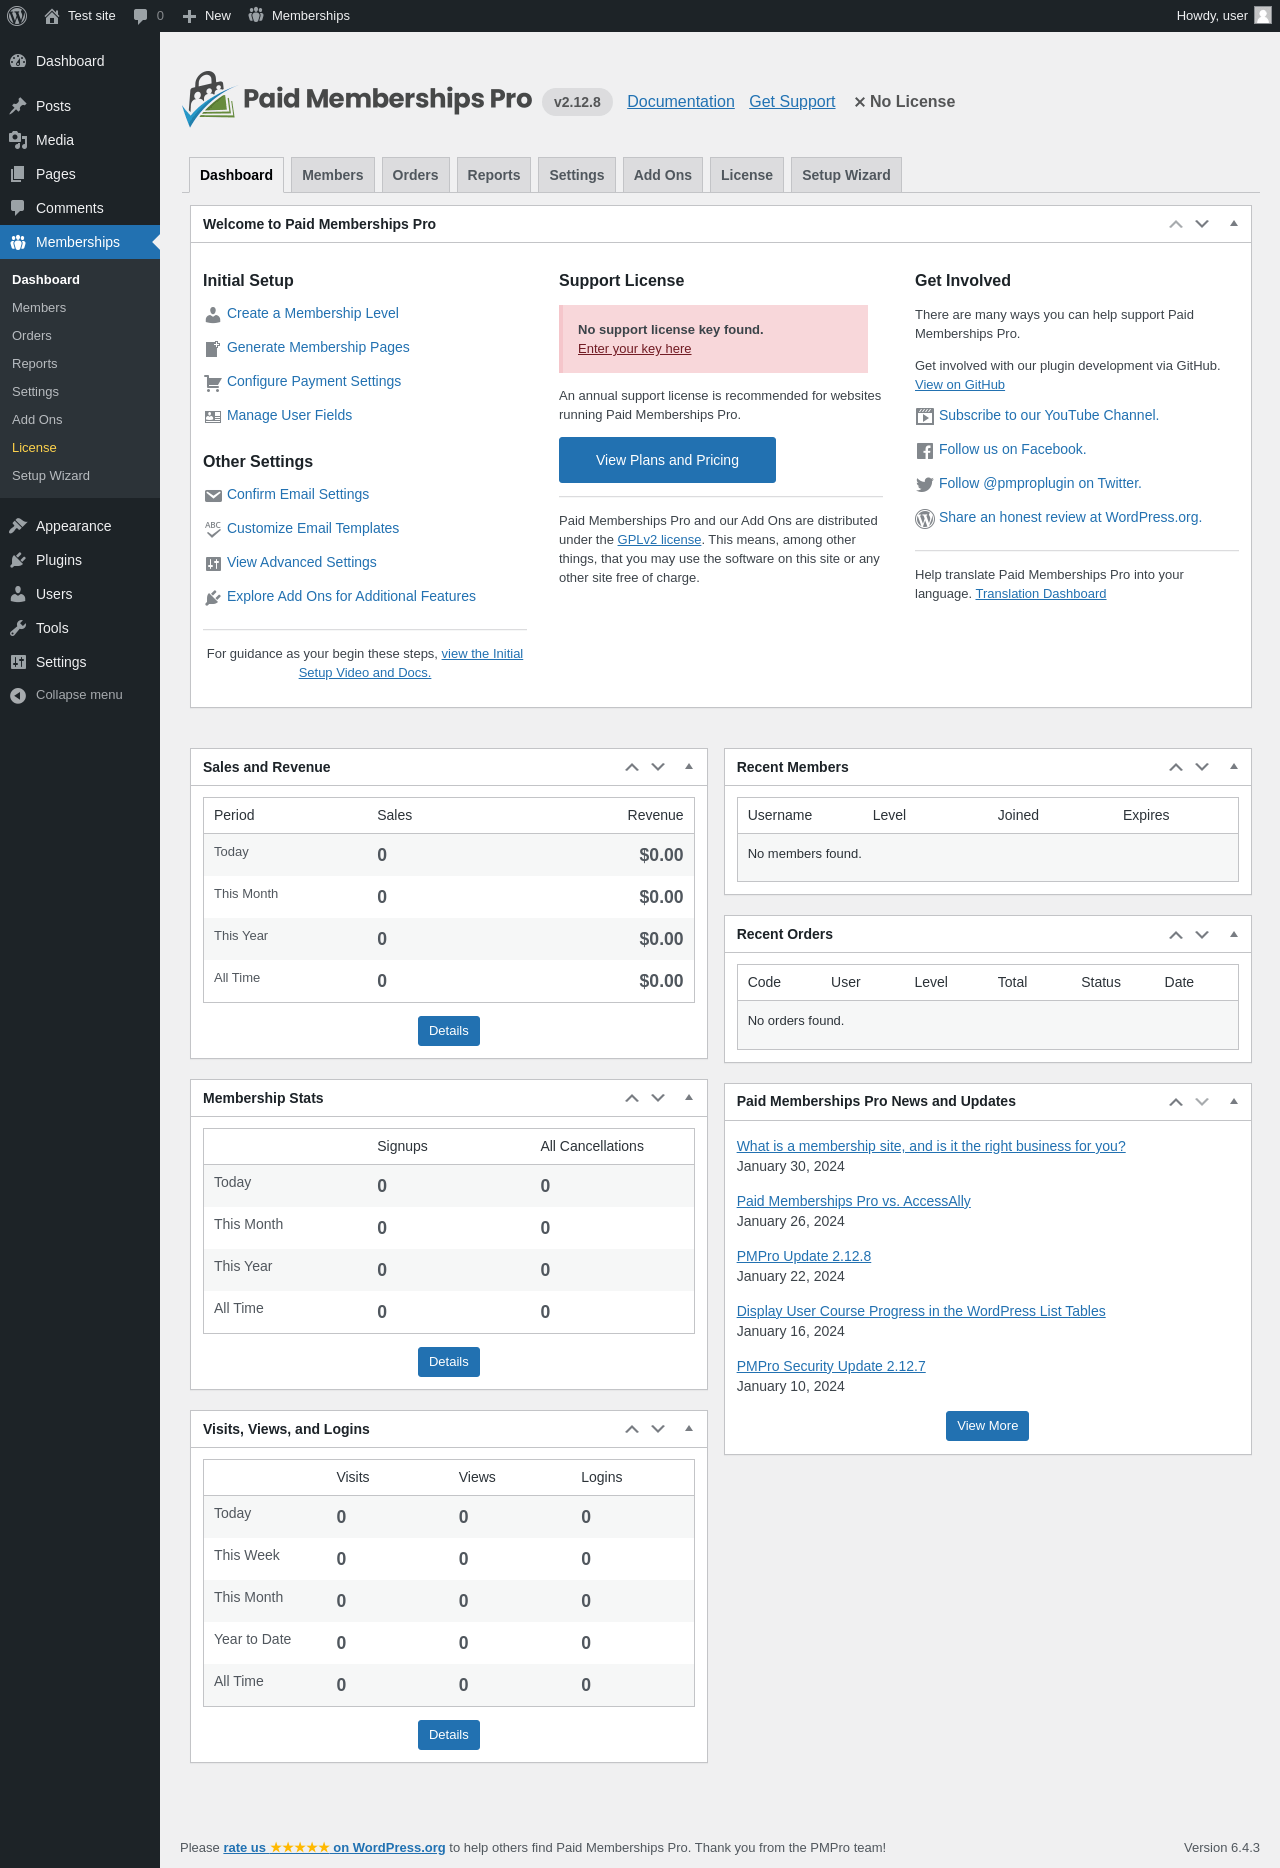Move the Welcome panel down
Screen dimensions: 1280x1868
pos(1202,224)
